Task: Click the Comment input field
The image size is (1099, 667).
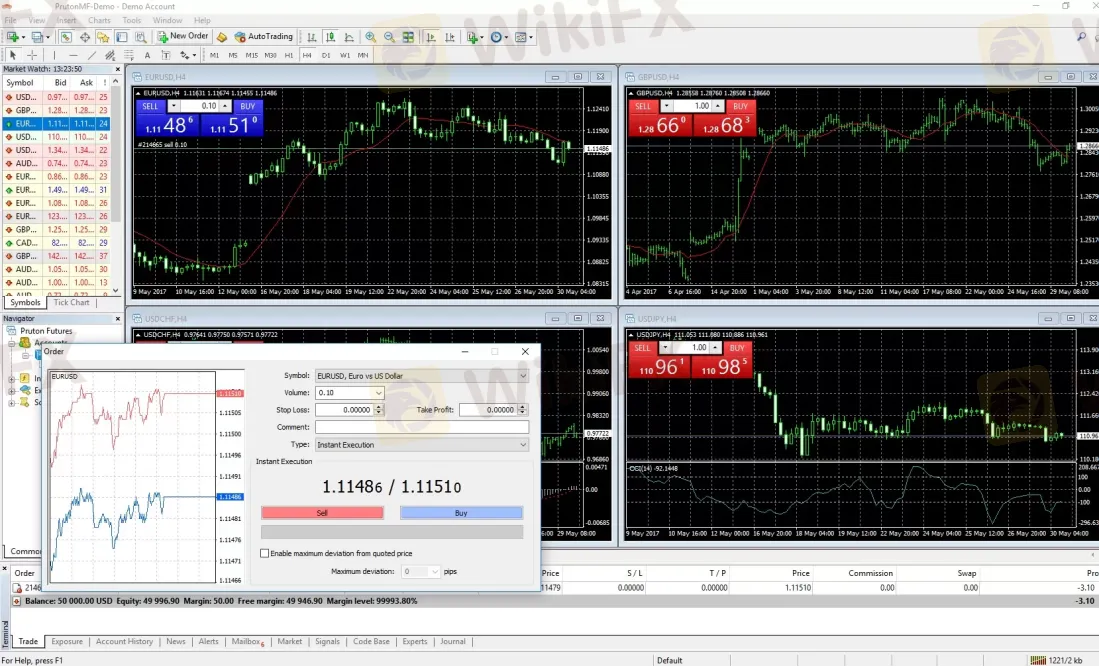Action: [422, 427]
